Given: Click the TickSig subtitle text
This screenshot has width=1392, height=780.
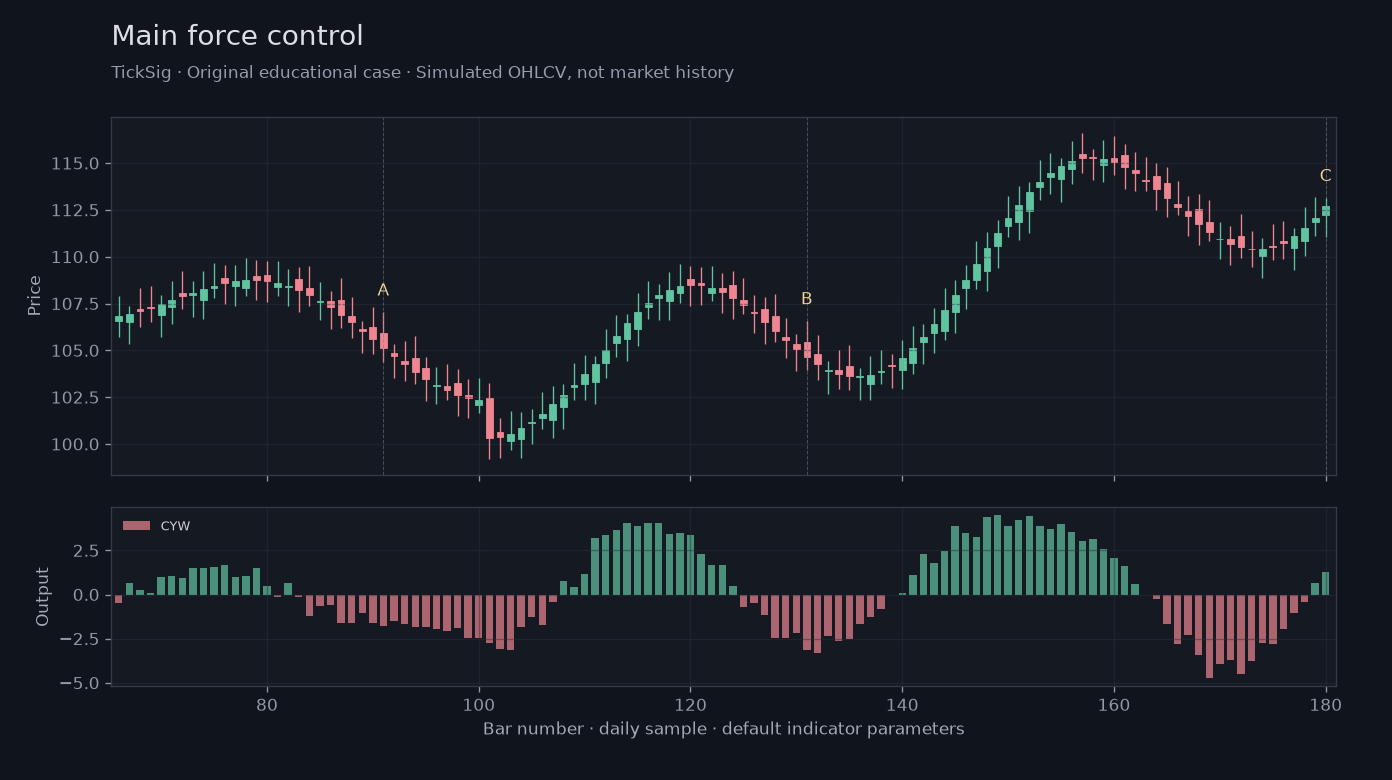Looking at the screenshot, I should click(x=422, y=73).
